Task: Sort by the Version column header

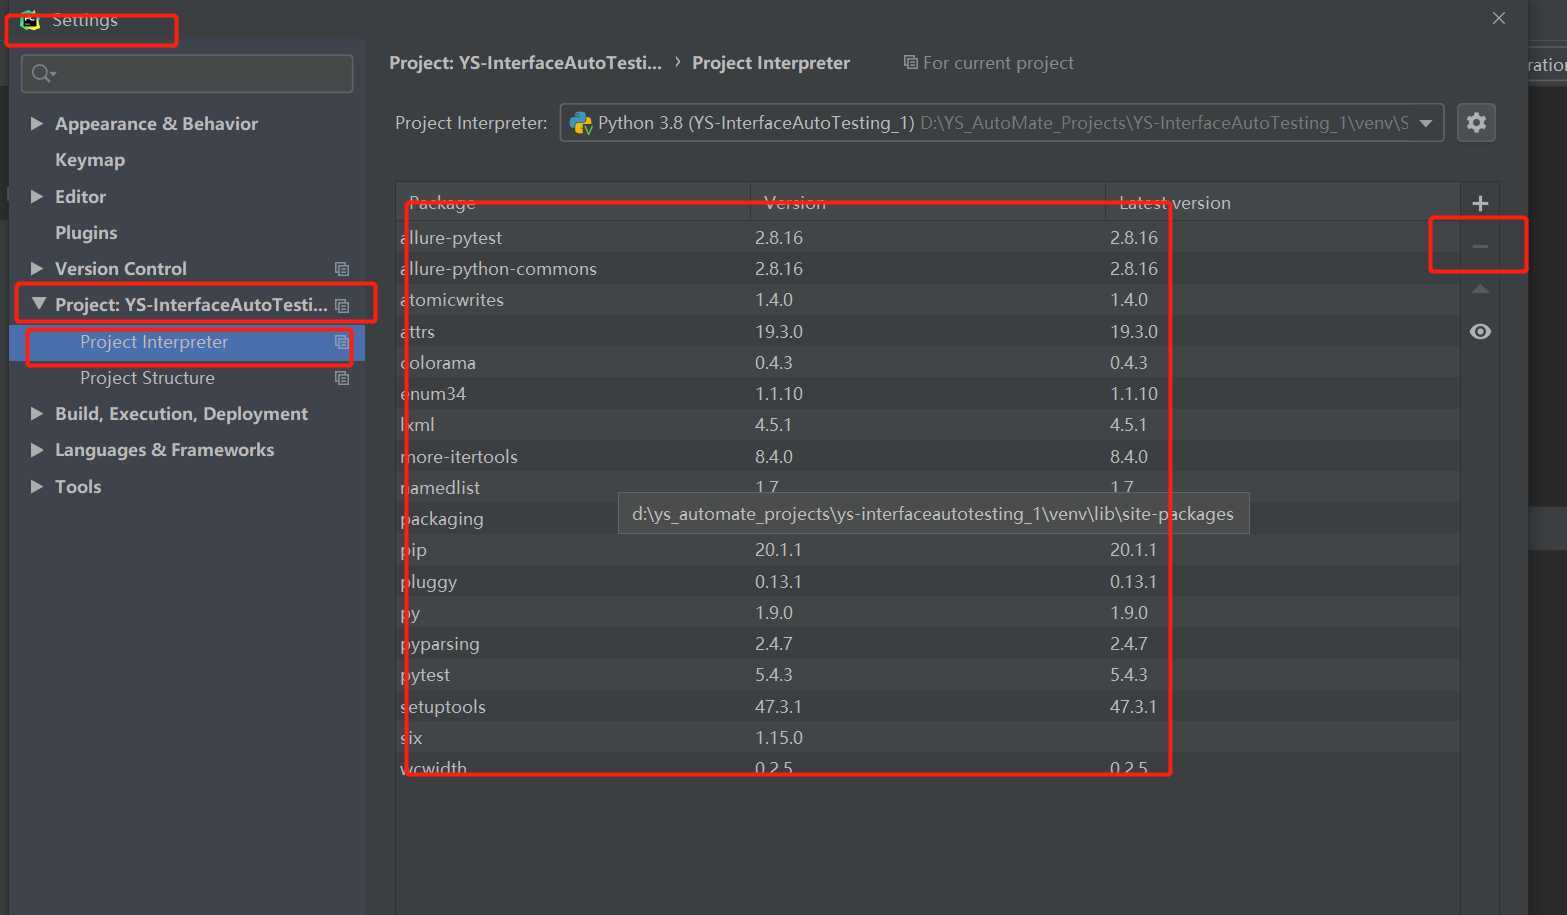Action: (927, 202)
